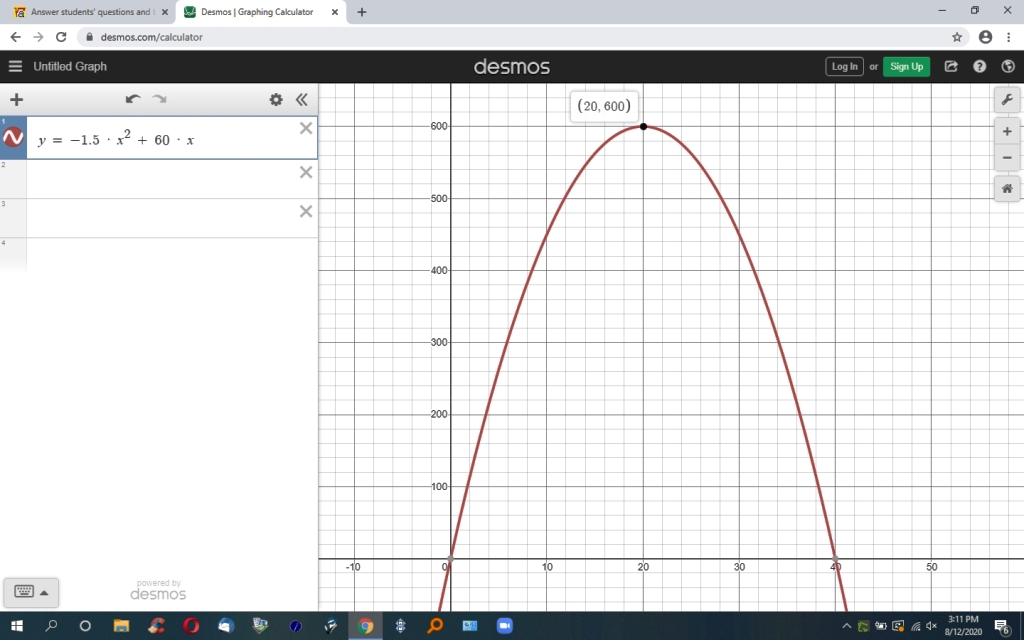Image resolution: width=1024 pixels, height=640 pixels.
Task: Click into the equation y = -1.5x² + 60x
Action: tap(116, 139)
